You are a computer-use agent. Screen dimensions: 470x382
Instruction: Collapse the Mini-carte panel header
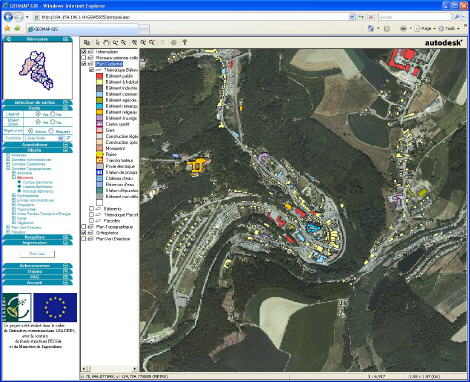37,39
